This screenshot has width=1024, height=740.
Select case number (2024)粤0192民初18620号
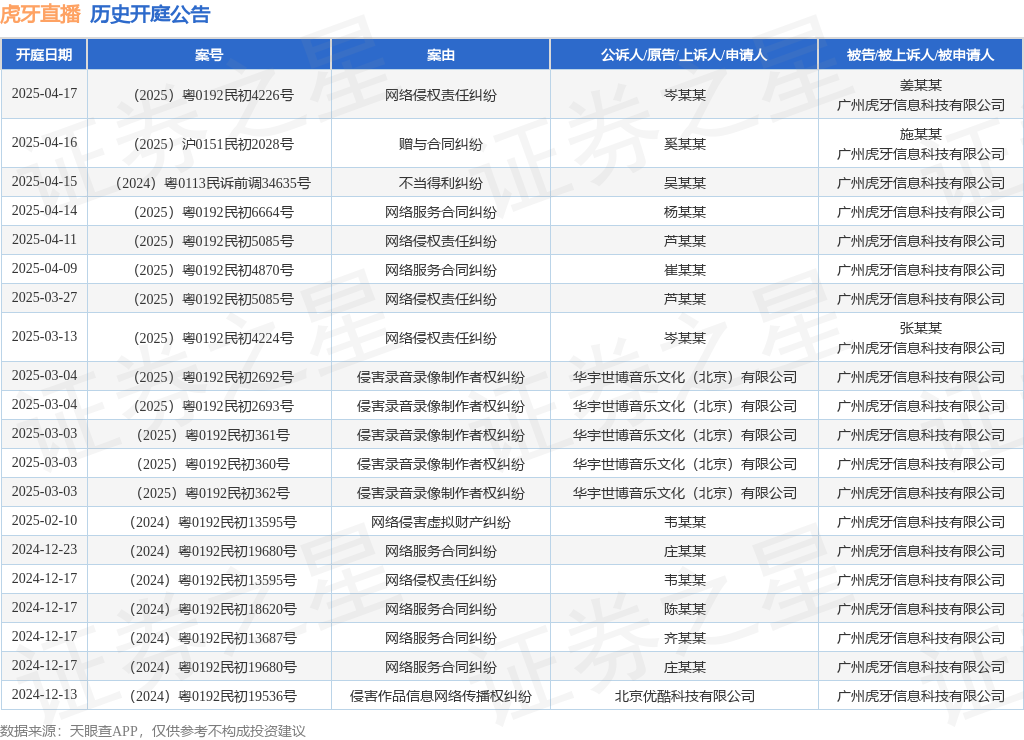click(214, 609)
